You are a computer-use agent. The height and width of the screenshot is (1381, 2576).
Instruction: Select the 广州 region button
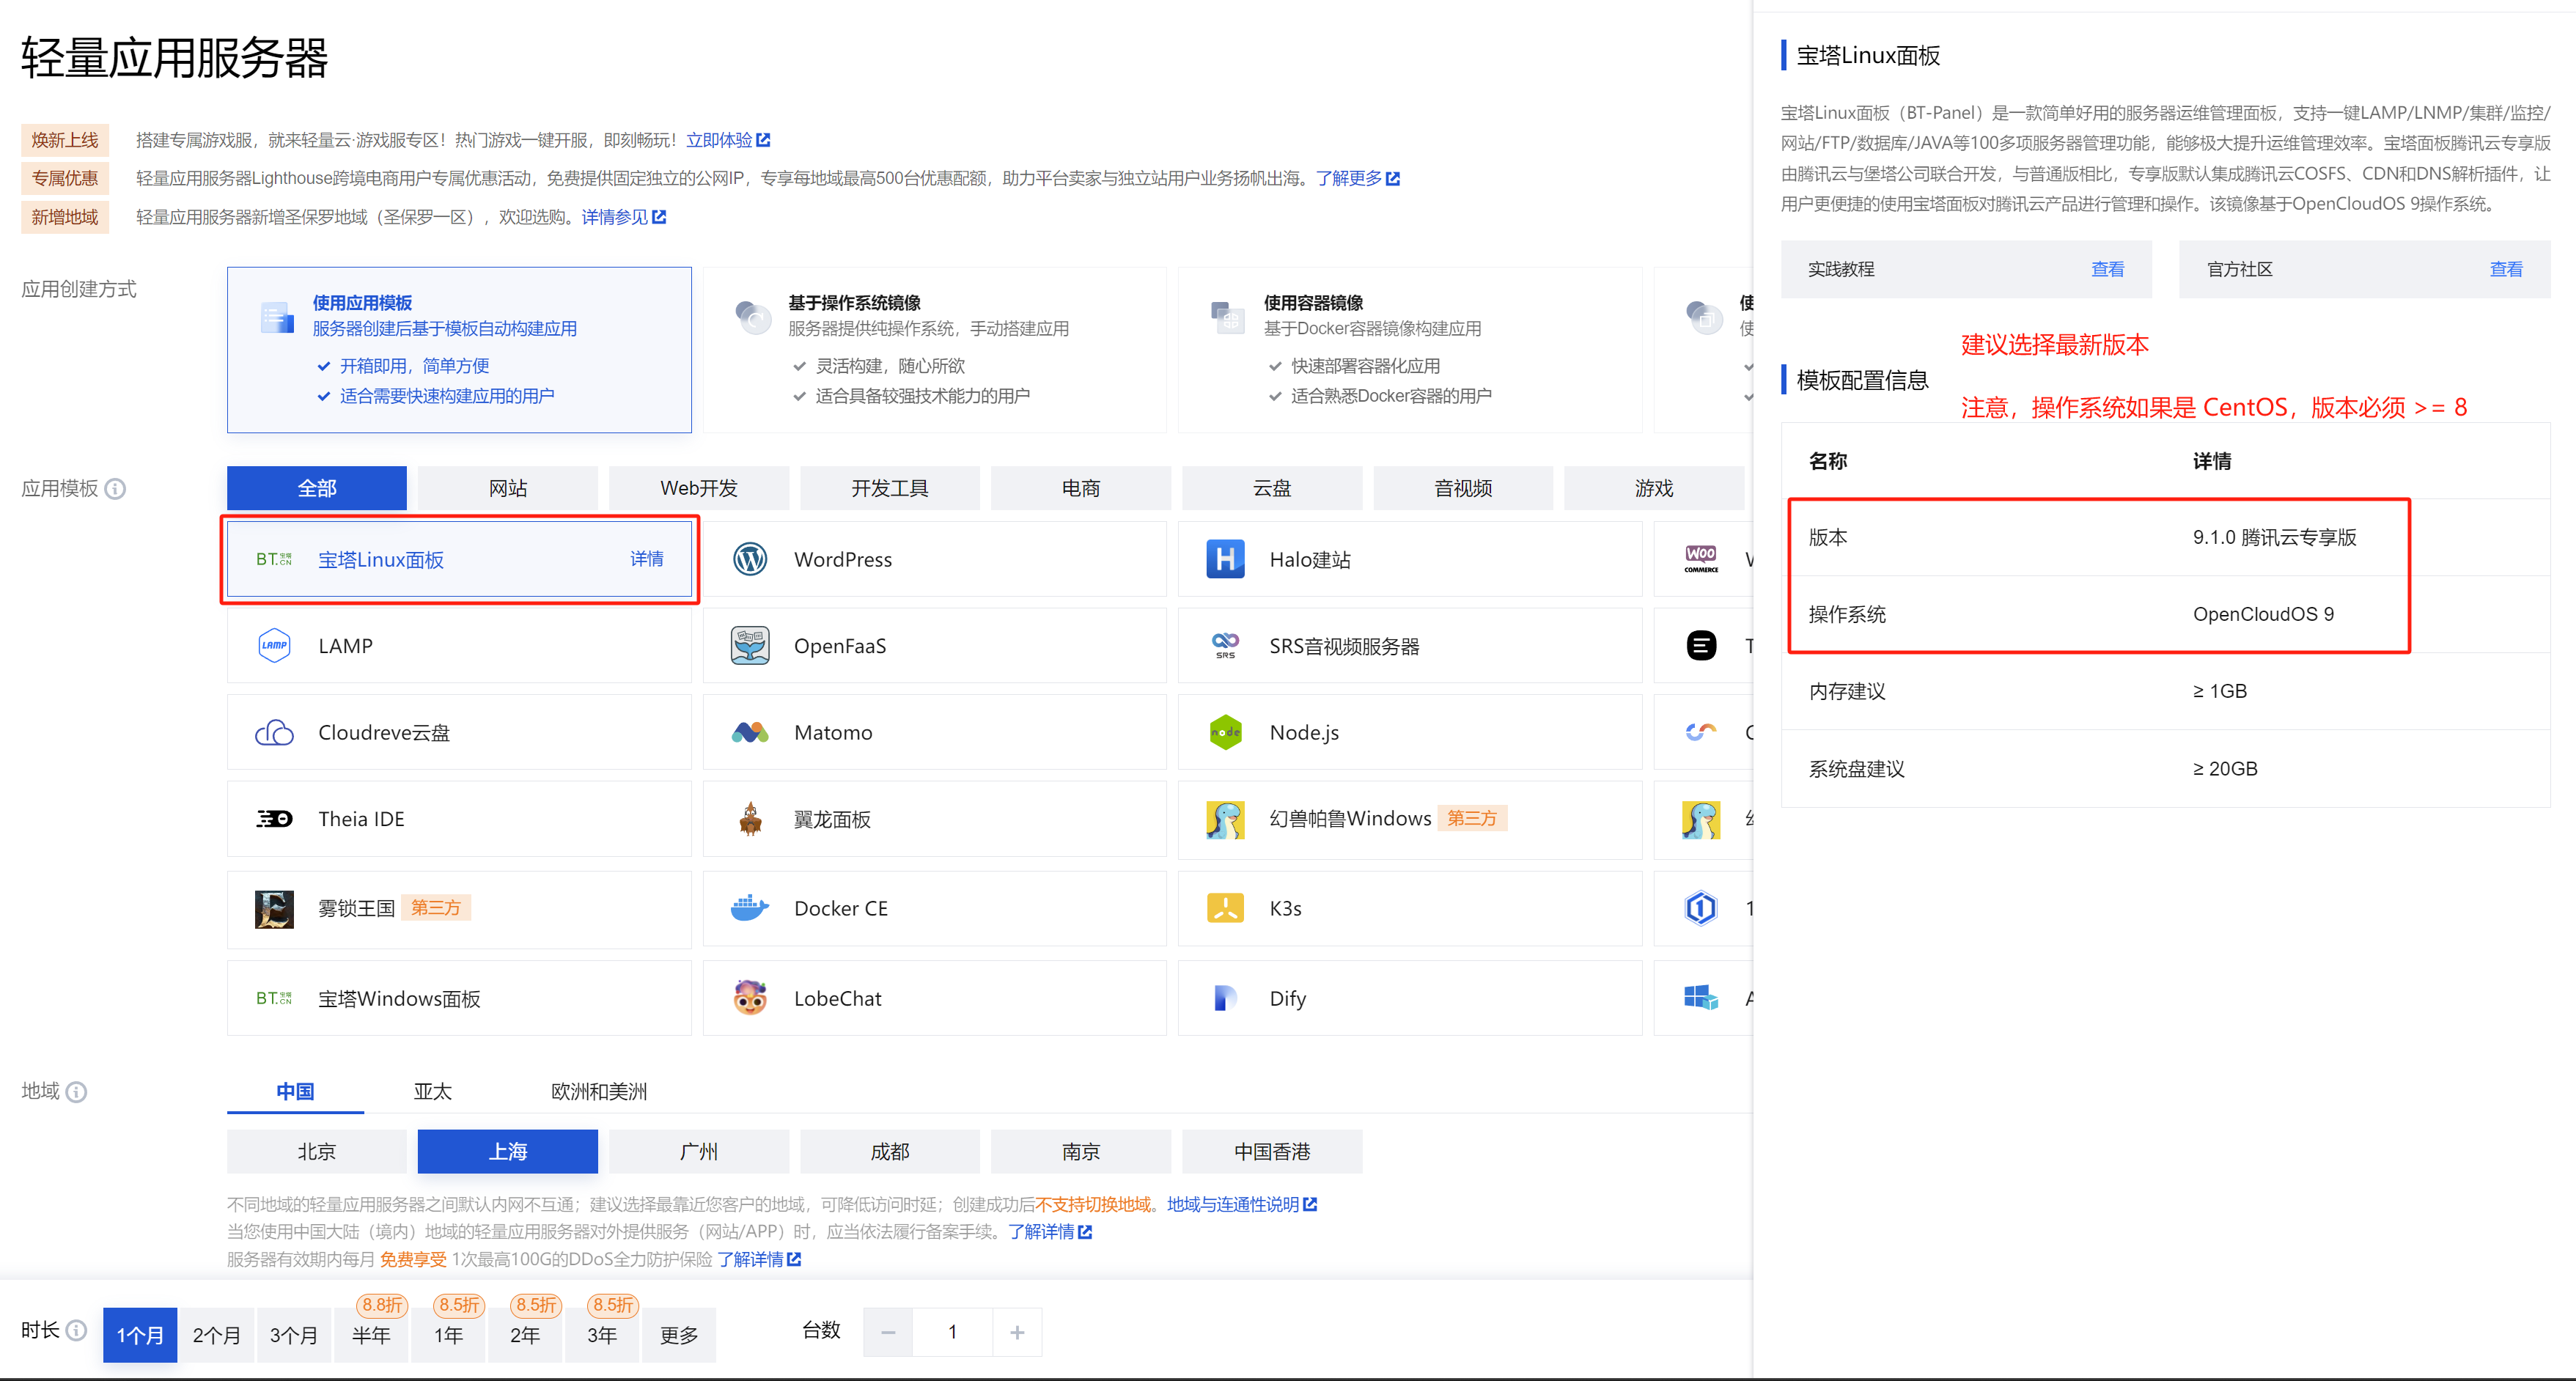point(698,1151)
